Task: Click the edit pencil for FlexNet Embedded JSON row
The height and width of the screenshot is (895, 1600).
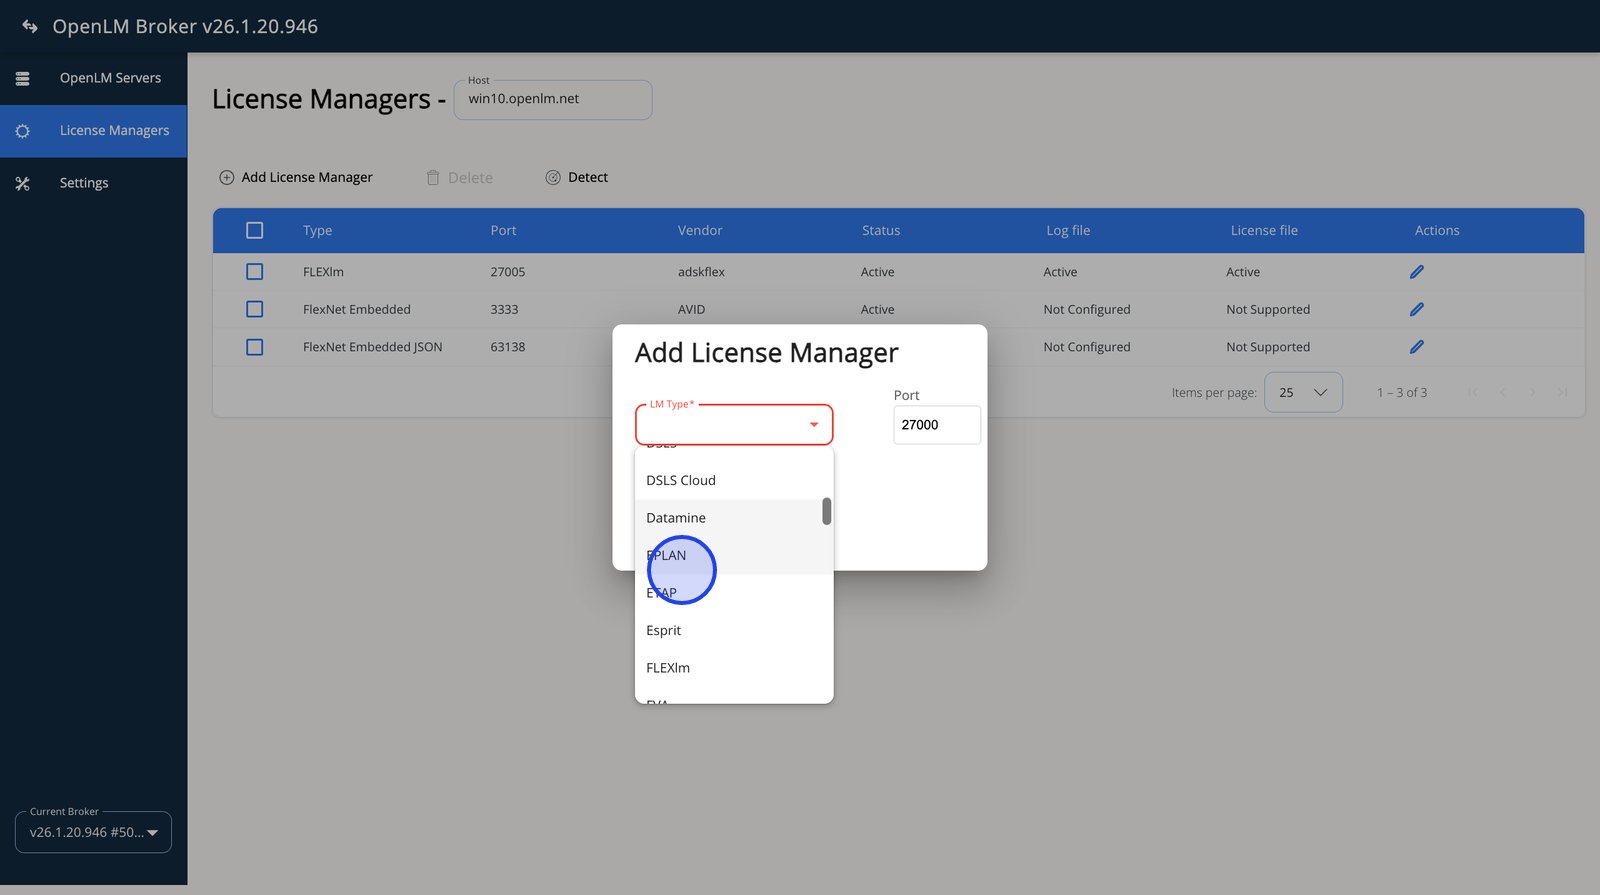Action: pyautogui.click(x=1416, y=347)
